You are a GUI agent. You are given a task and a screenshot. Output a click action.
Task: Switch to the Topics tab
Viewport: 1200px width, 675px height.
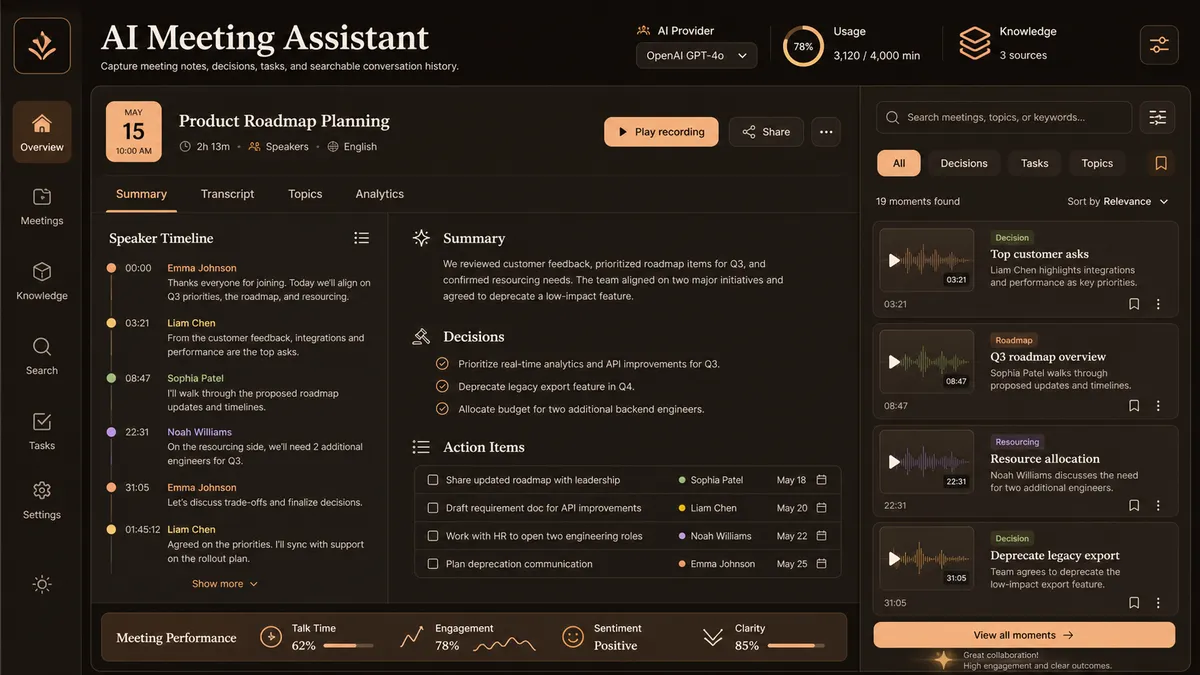click(305, 194)
